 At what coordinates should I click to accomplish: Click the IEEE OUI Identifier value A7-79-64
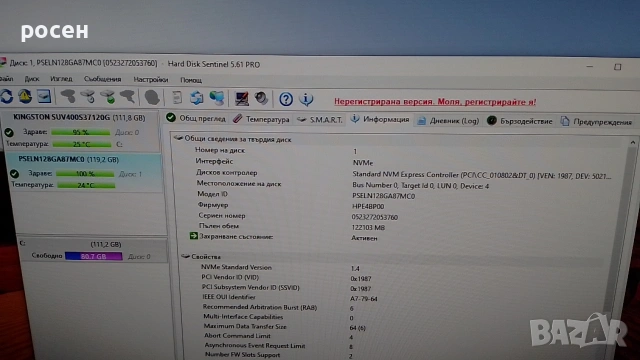[x=363, y=299]
